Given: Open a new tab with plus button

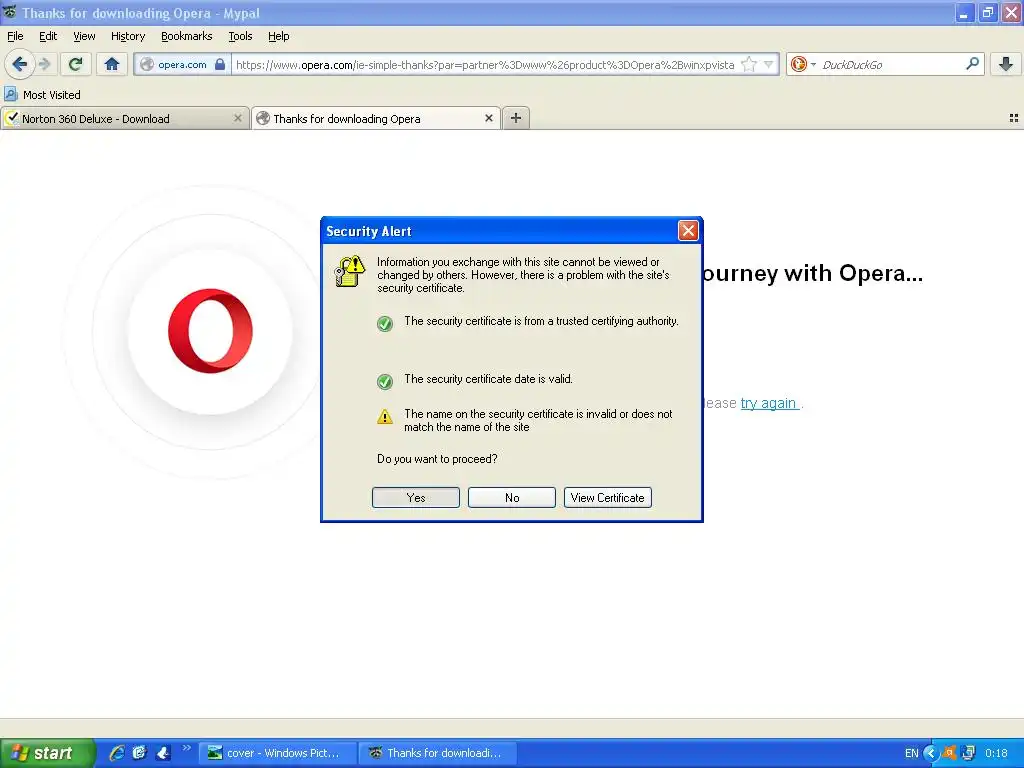Looking at the screenshot, I should click(x=515, y=118).
